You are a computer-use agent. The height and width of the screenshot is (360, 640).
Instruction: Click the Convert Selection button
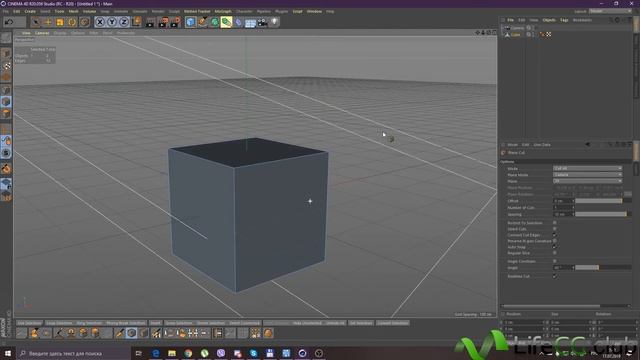point(392,323)
